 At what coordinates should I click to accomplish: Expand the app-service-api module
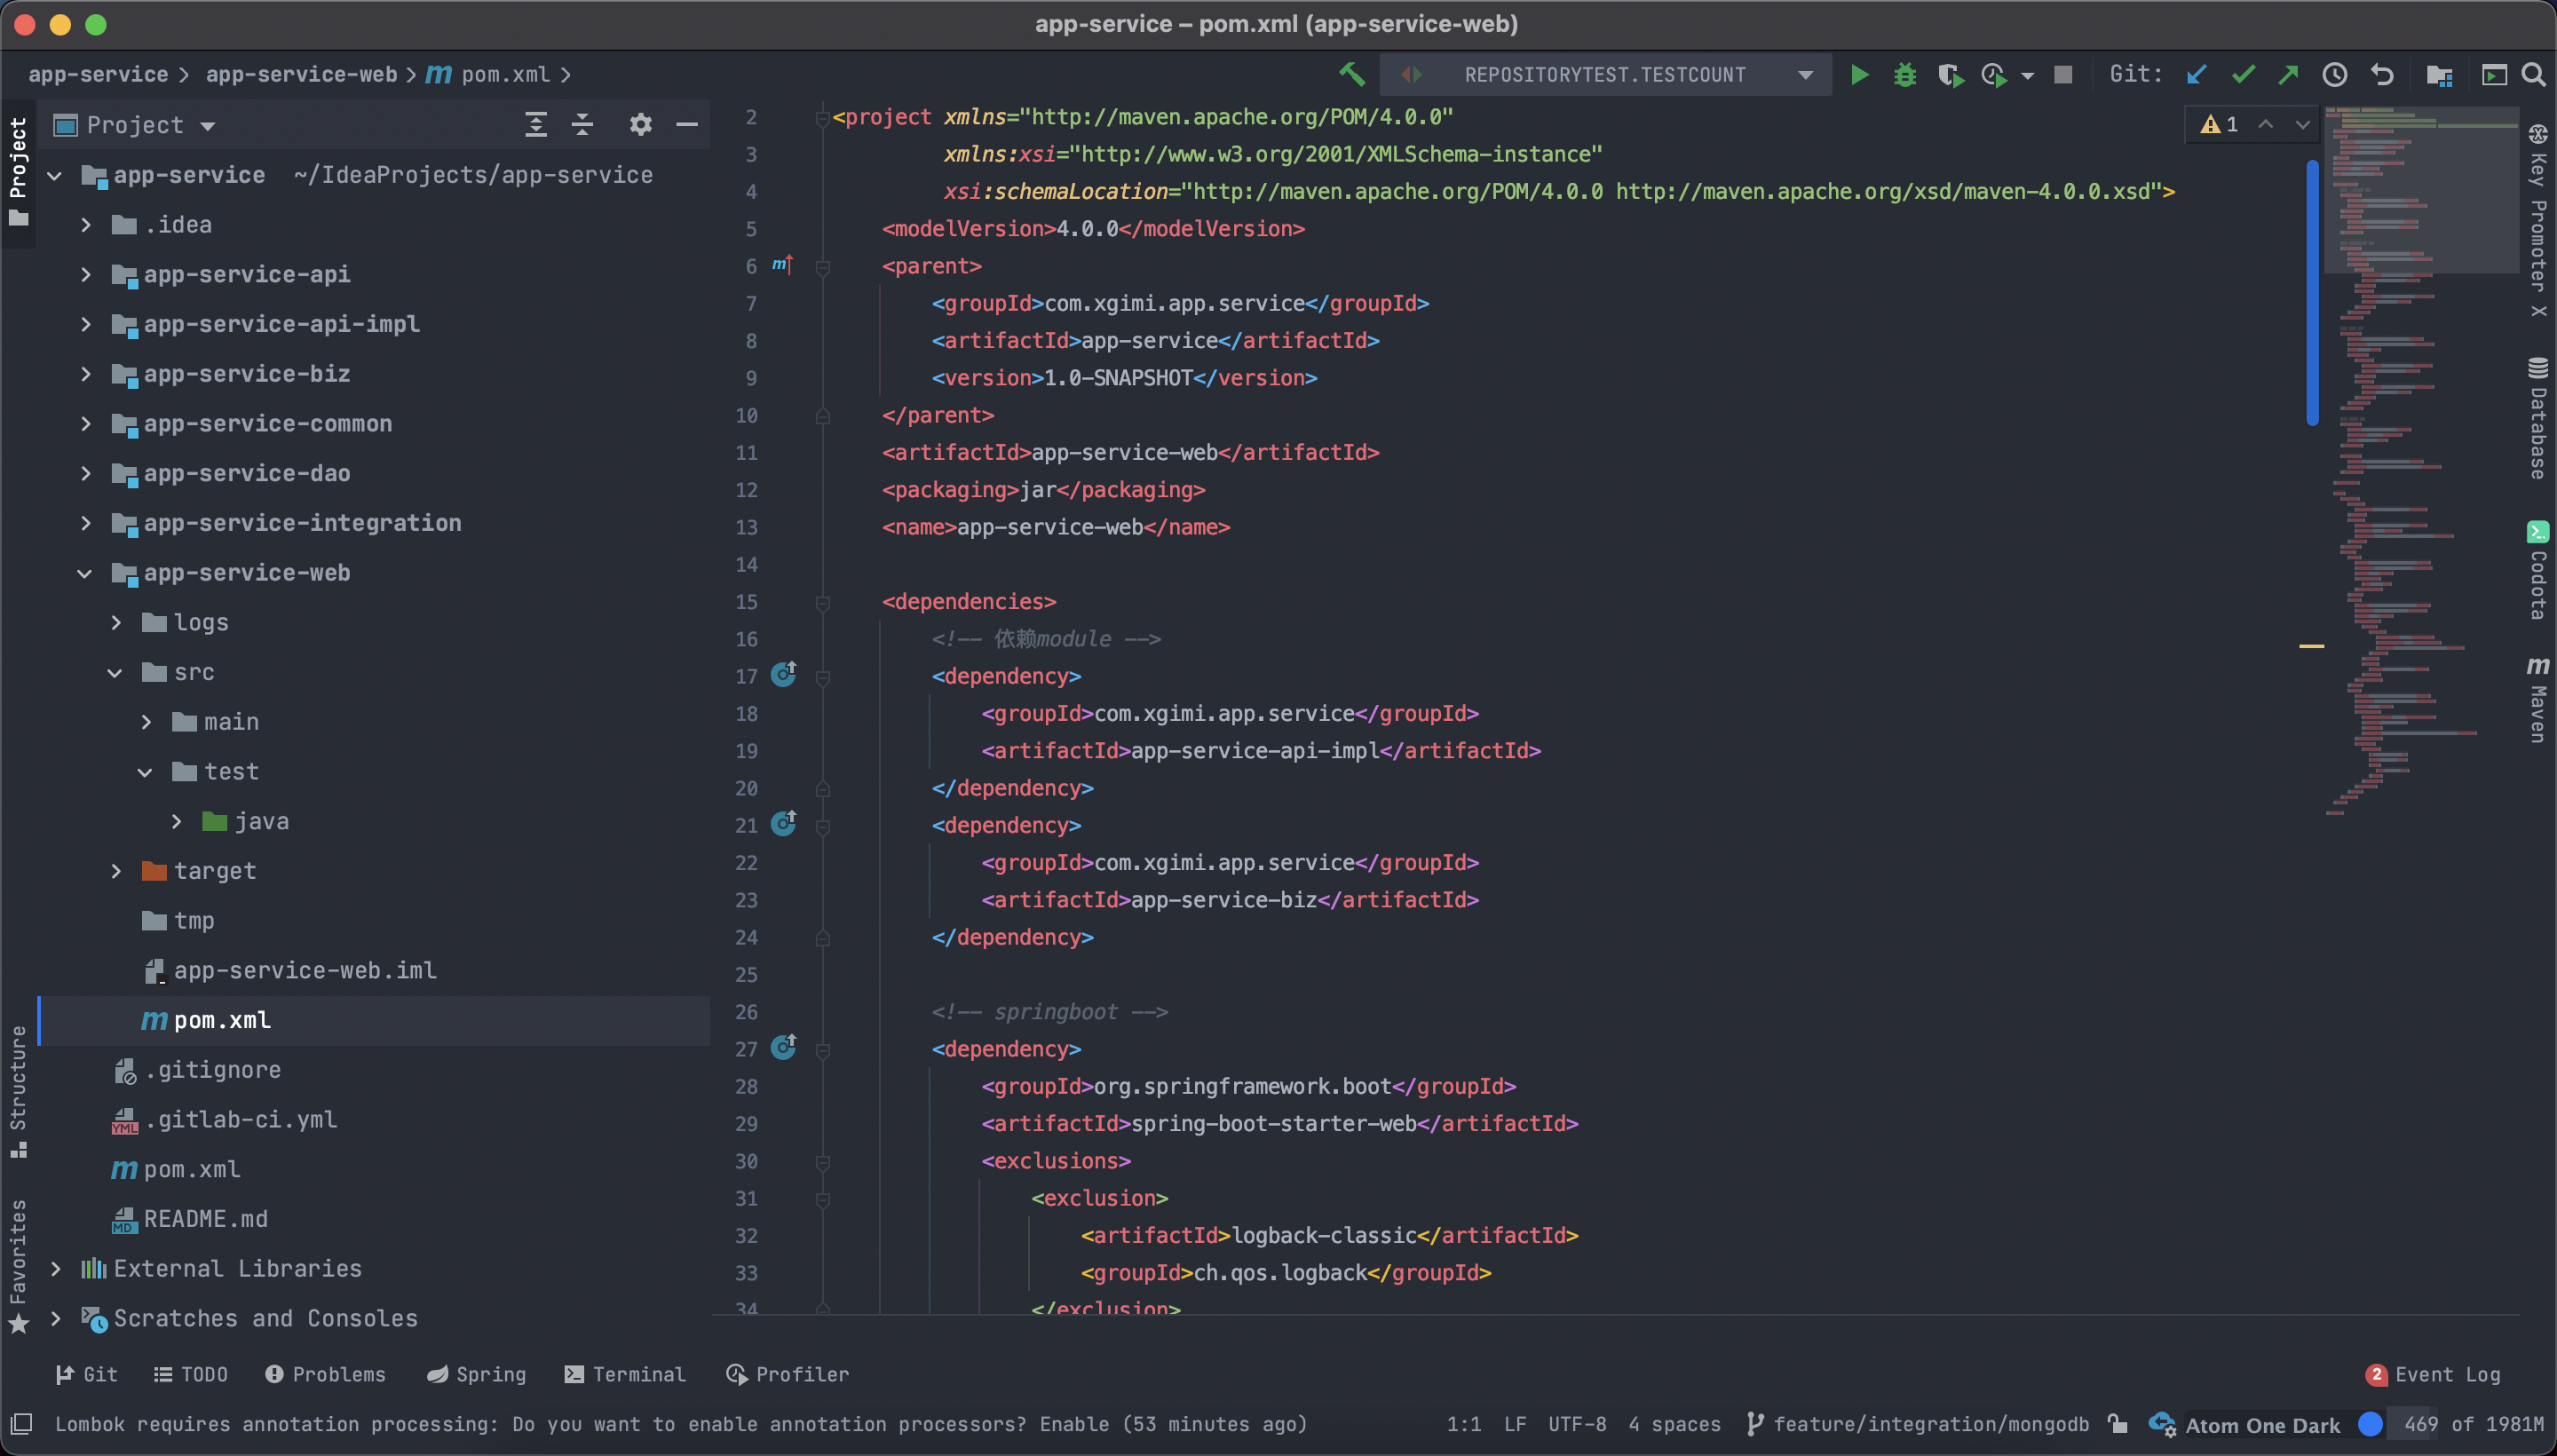click(86, 274)
